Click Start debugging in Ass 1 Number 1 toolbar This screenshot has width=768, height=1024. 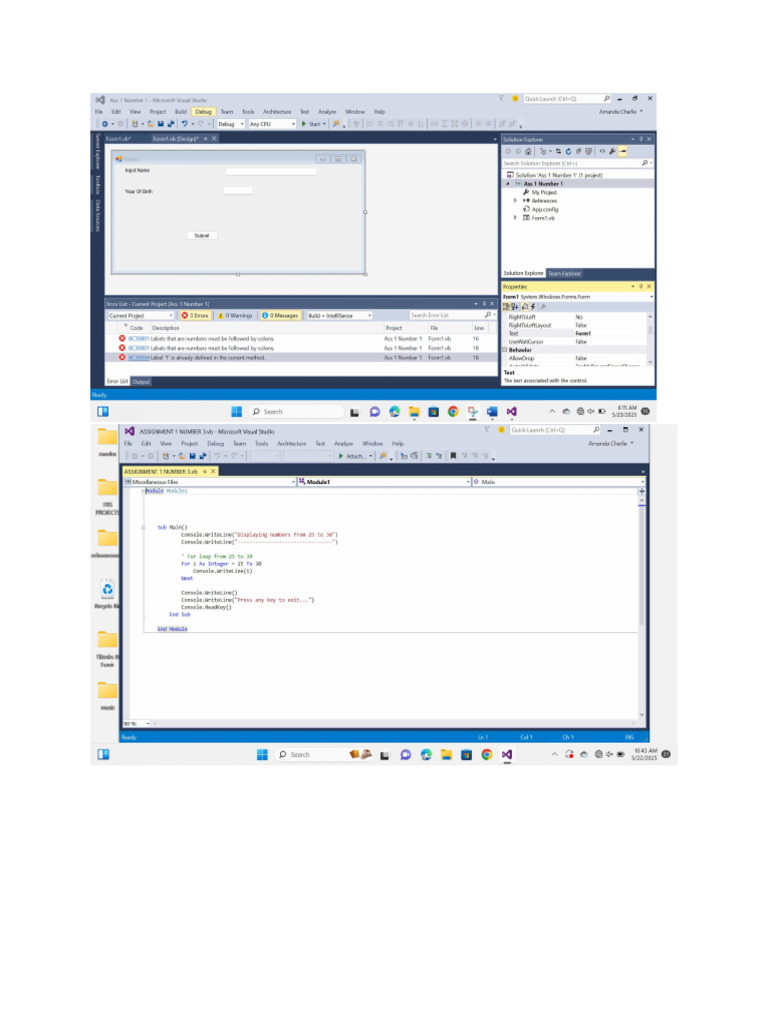point(313,123)
